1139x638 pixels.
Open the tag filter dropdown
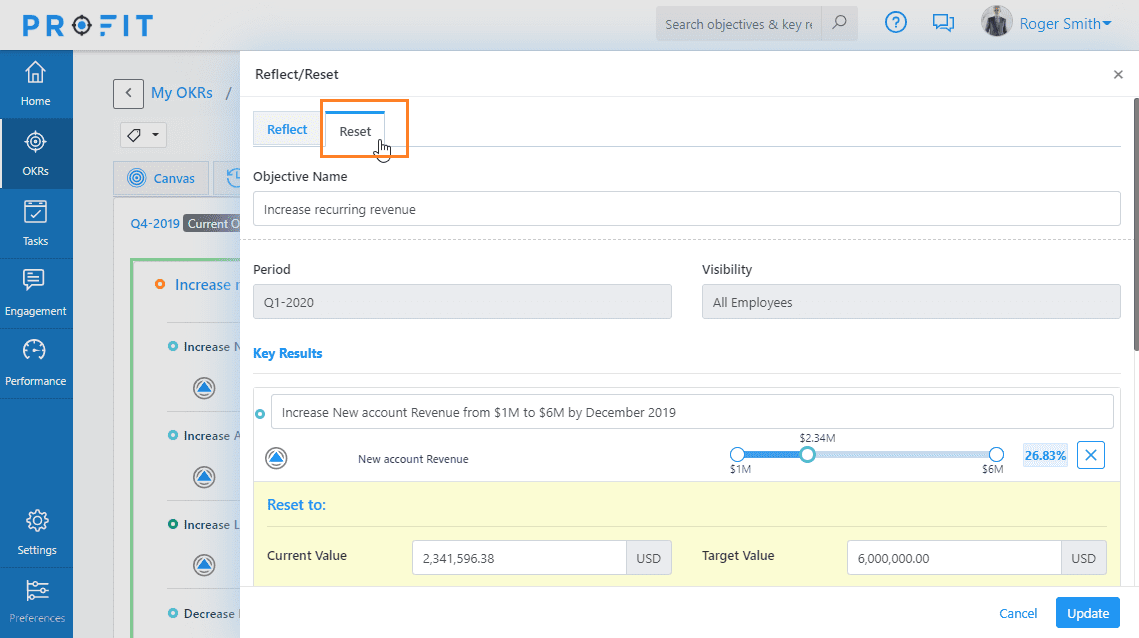point(143,135)
